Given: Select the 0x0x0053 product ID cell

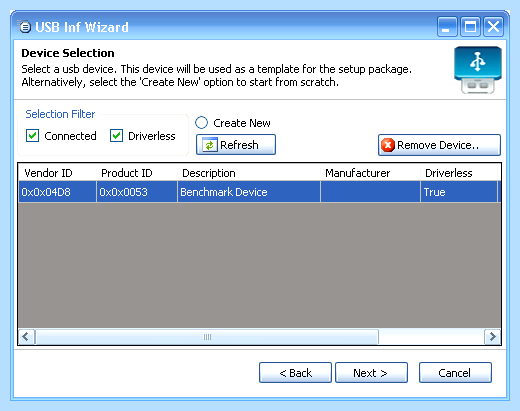Looking at the screenshot, I should 137,192.
